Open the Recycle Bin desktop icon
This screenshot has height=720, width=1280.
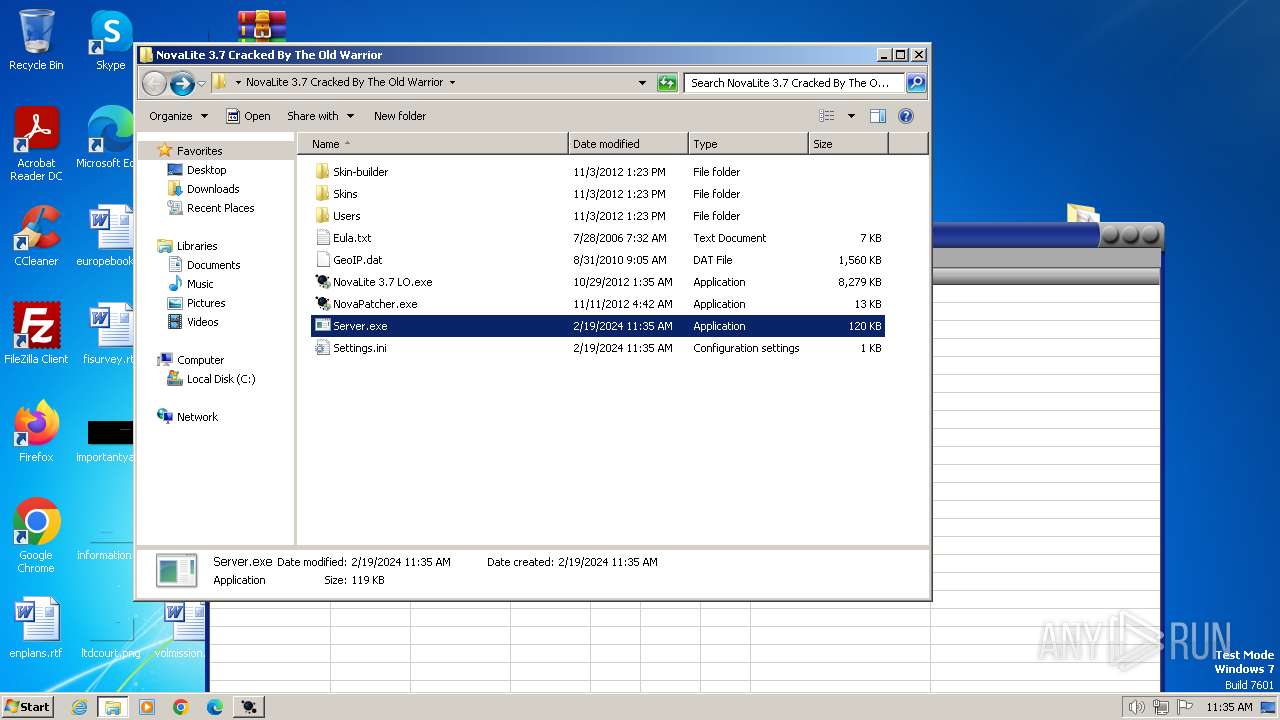click(x=36, y=40)
